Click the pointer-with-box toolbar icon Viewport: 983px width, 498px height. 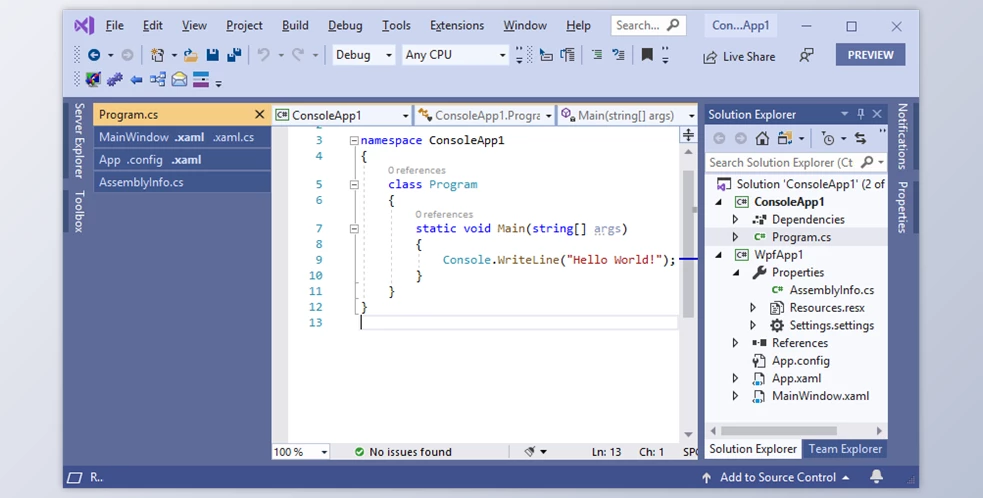[x=546, y=55]
